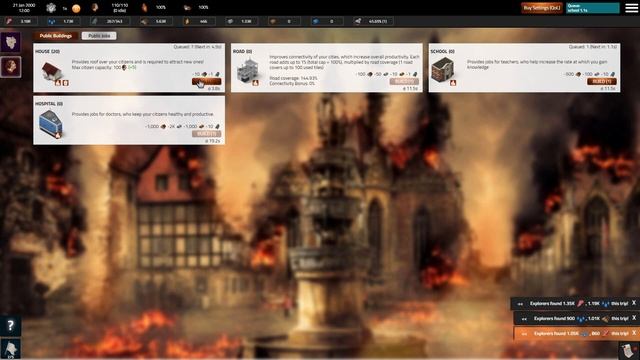The height and width of the screenshot is (360, 640).
Task: Click the teal Queue status box
Action: [593, 8]
